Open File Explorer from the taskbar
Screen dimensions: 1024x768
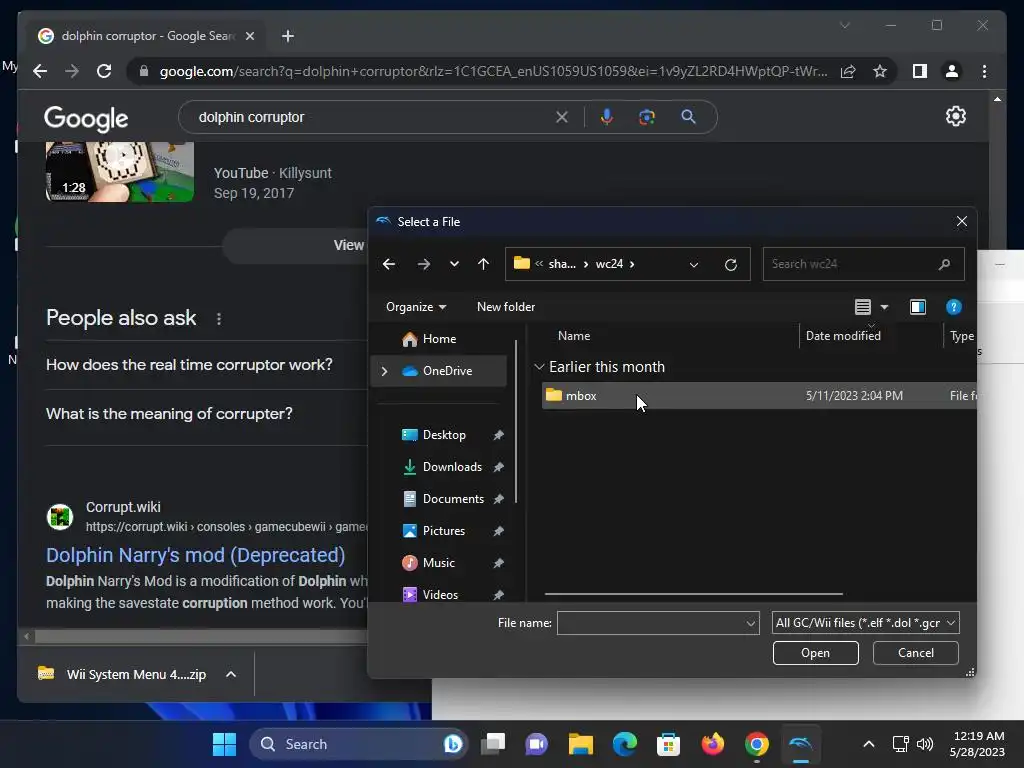pos(581,744)
